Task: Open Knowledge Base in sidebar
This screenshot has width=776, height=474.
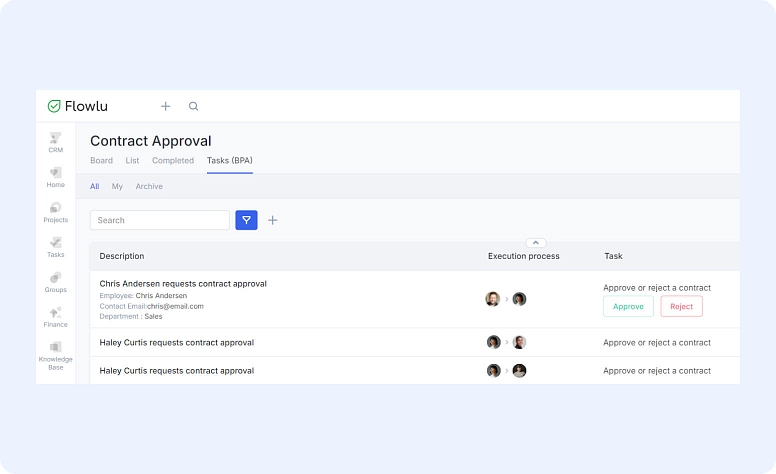Action: pyautogui.click(x=55, y=355)
